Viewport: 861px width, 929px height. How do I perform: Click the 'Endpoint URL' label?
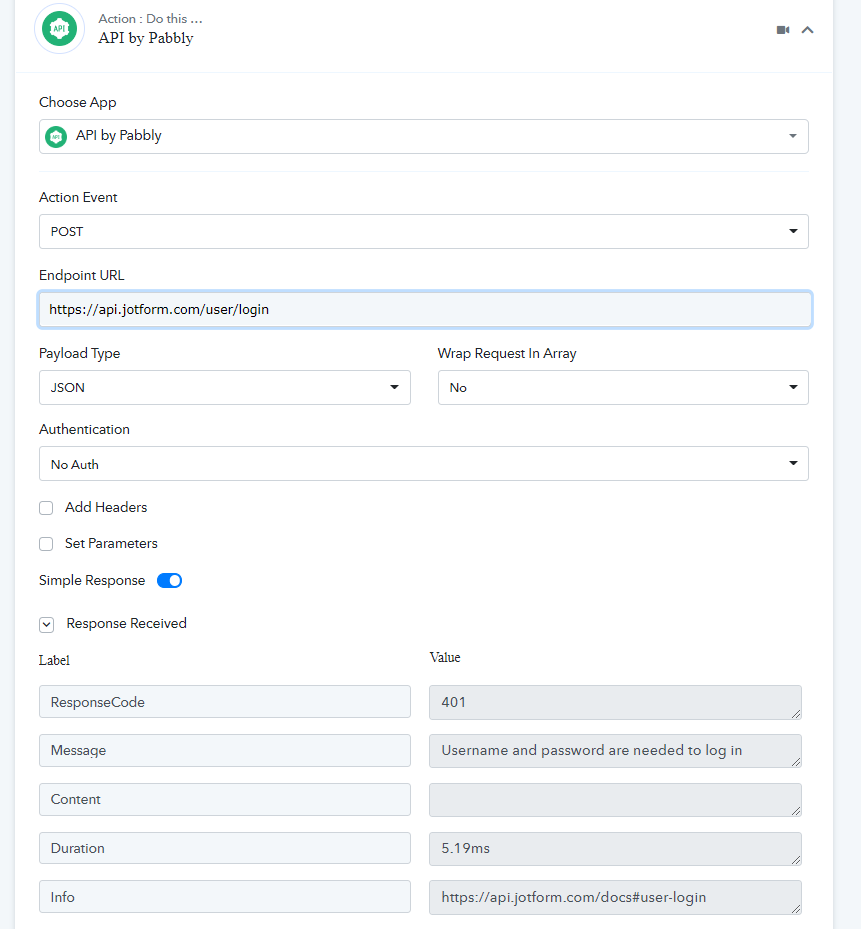click(x=82, y=276)
